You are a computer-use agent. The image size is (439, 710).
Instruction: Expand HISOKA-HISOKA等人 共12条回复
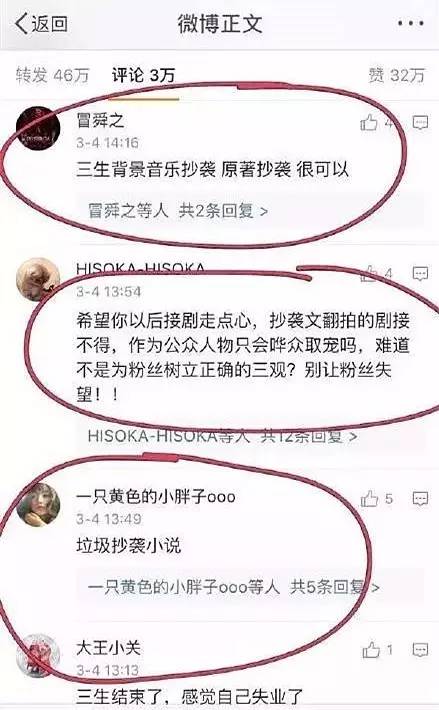pyautogui.click(x=222, y=436)
